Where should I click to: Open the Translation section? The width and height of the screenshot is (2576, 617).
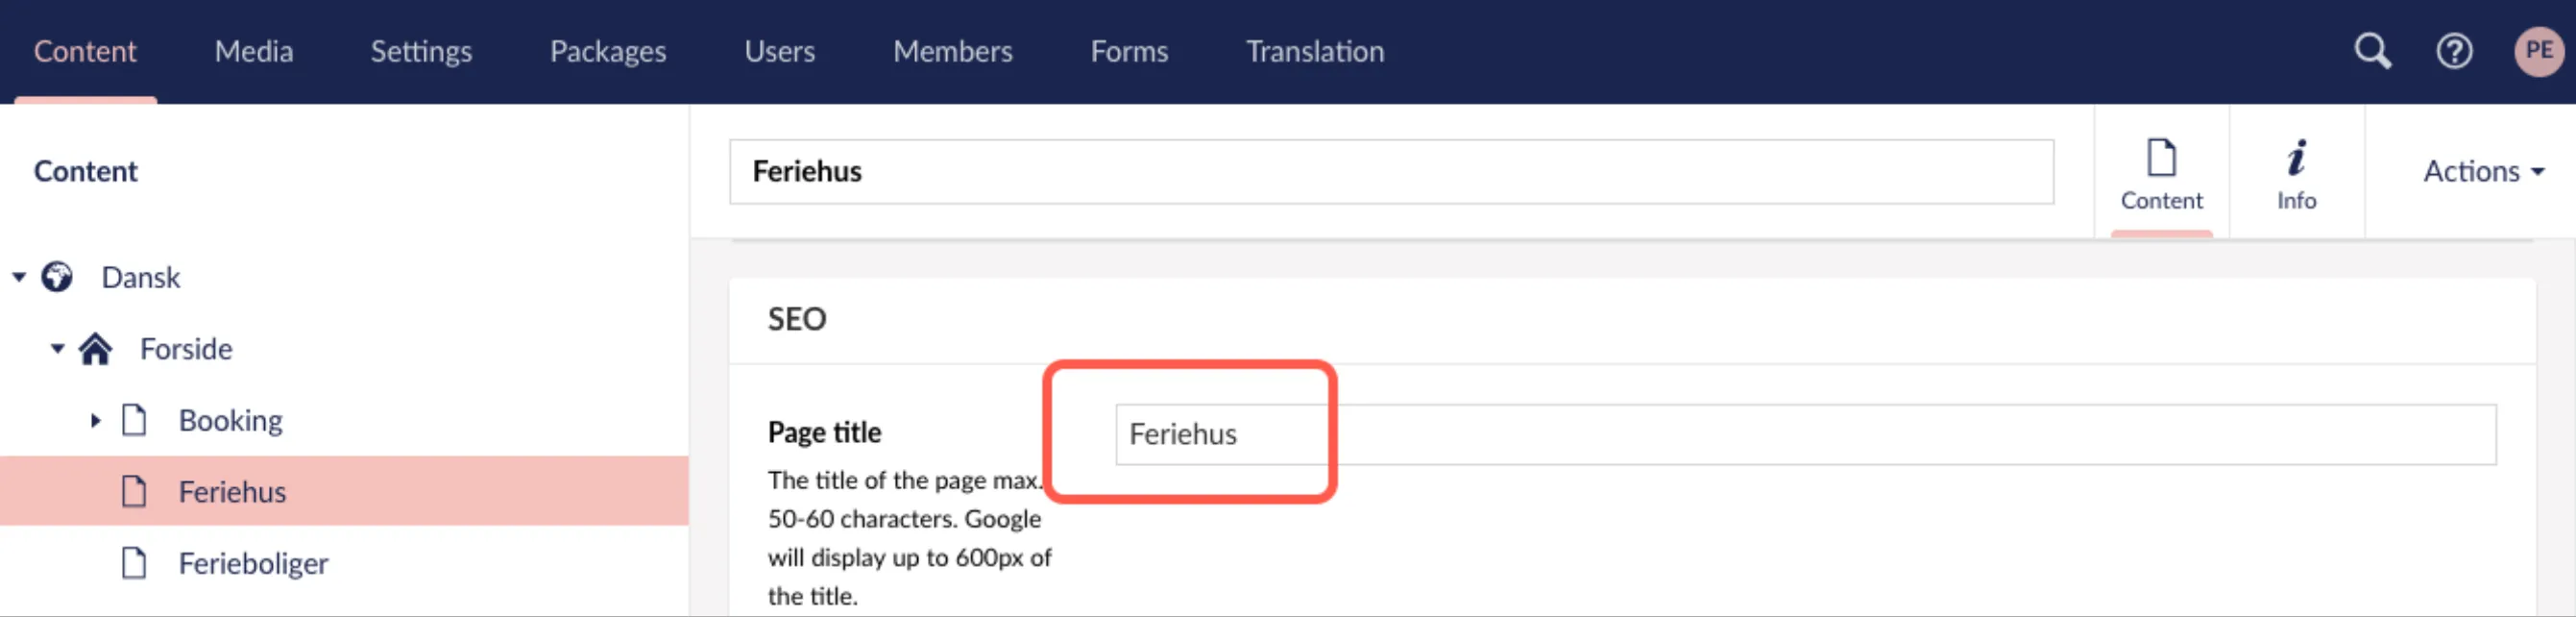coord(1315,51)
